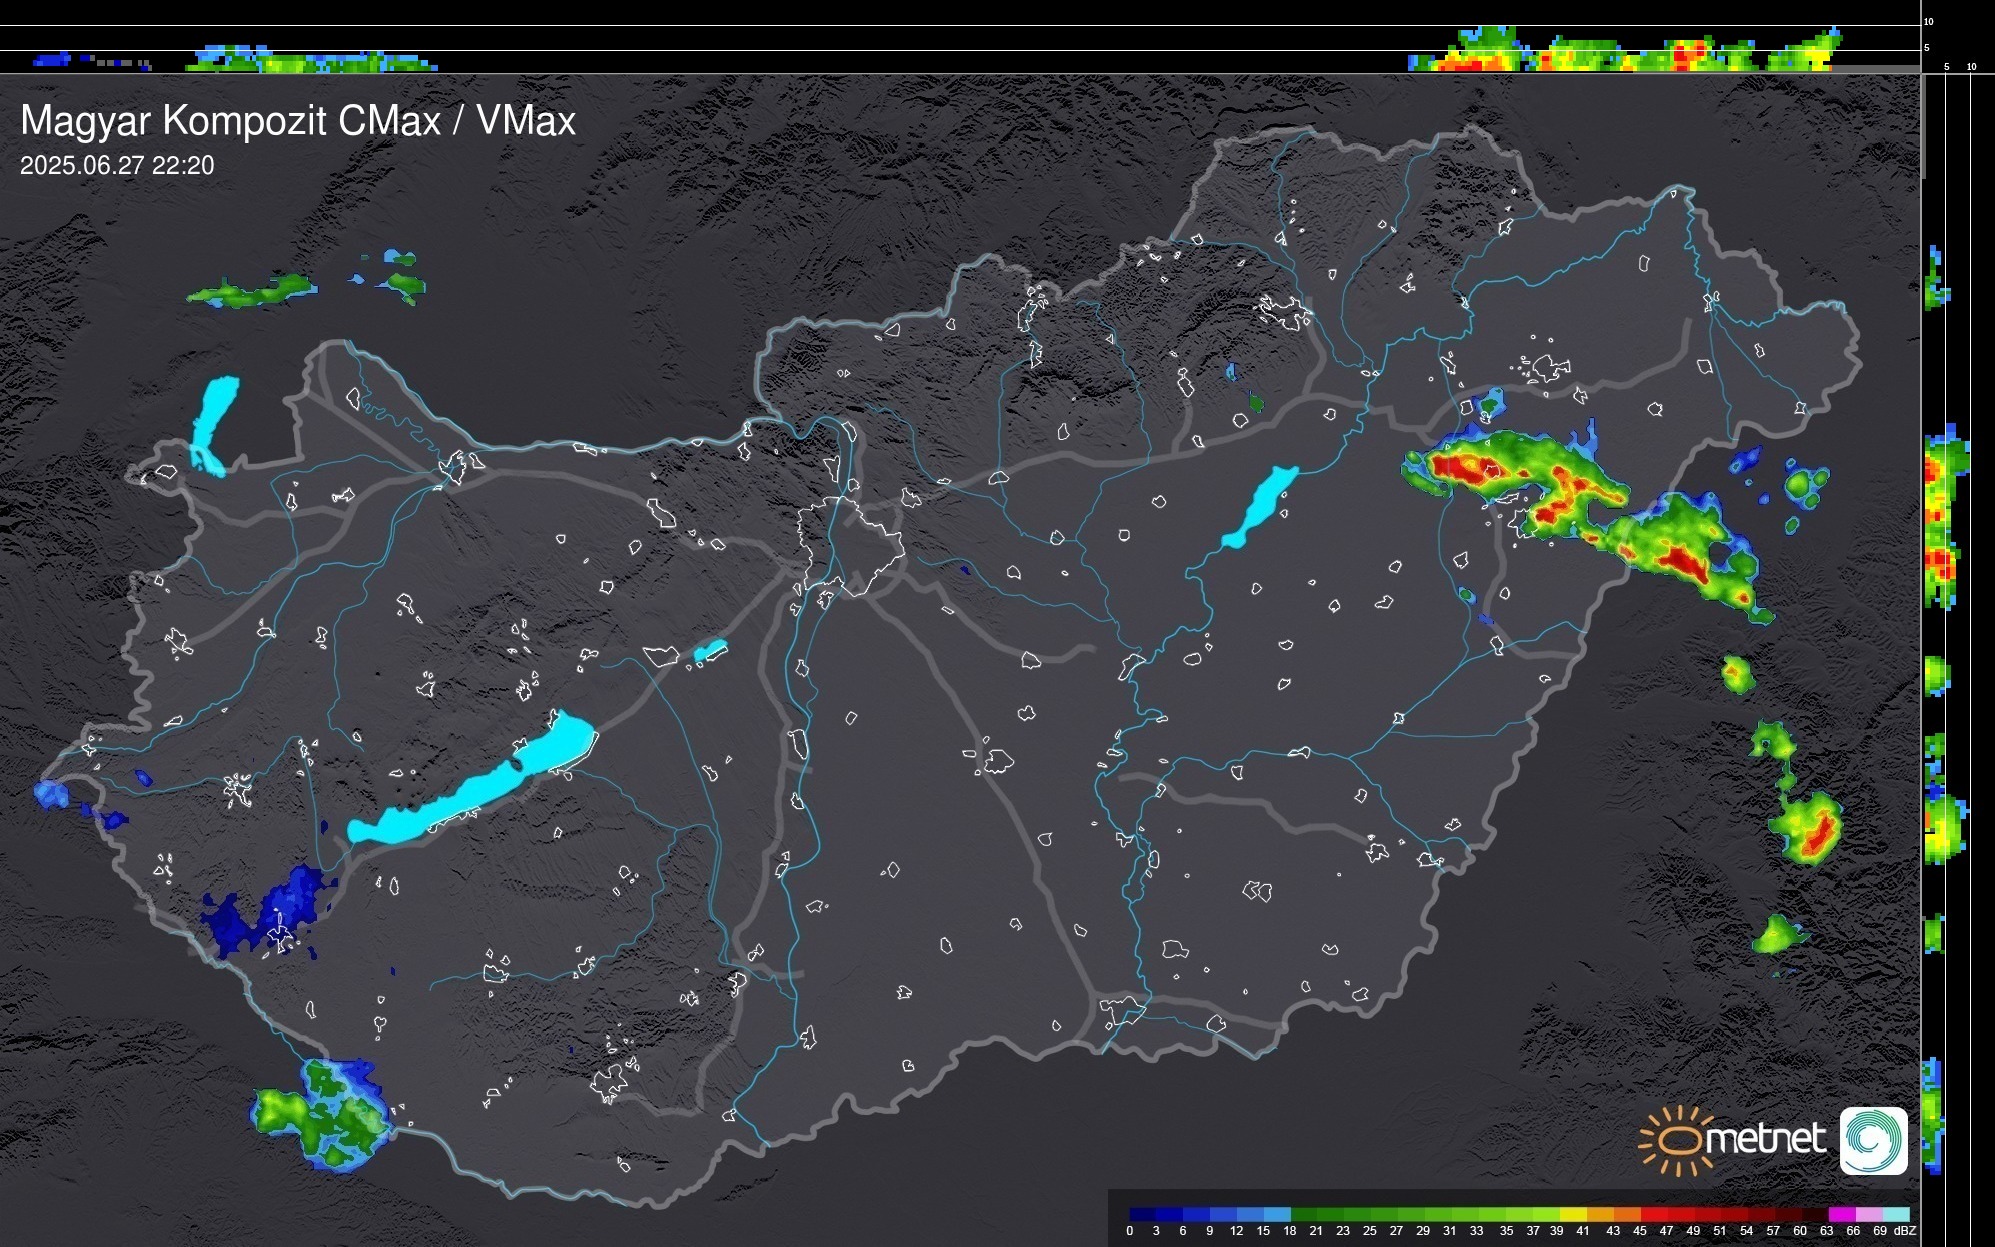This screenshot has width=1995, height=1247.
Task: Click the light blue 15 dBZ legend swatch
Action: pos(1276,1214)
